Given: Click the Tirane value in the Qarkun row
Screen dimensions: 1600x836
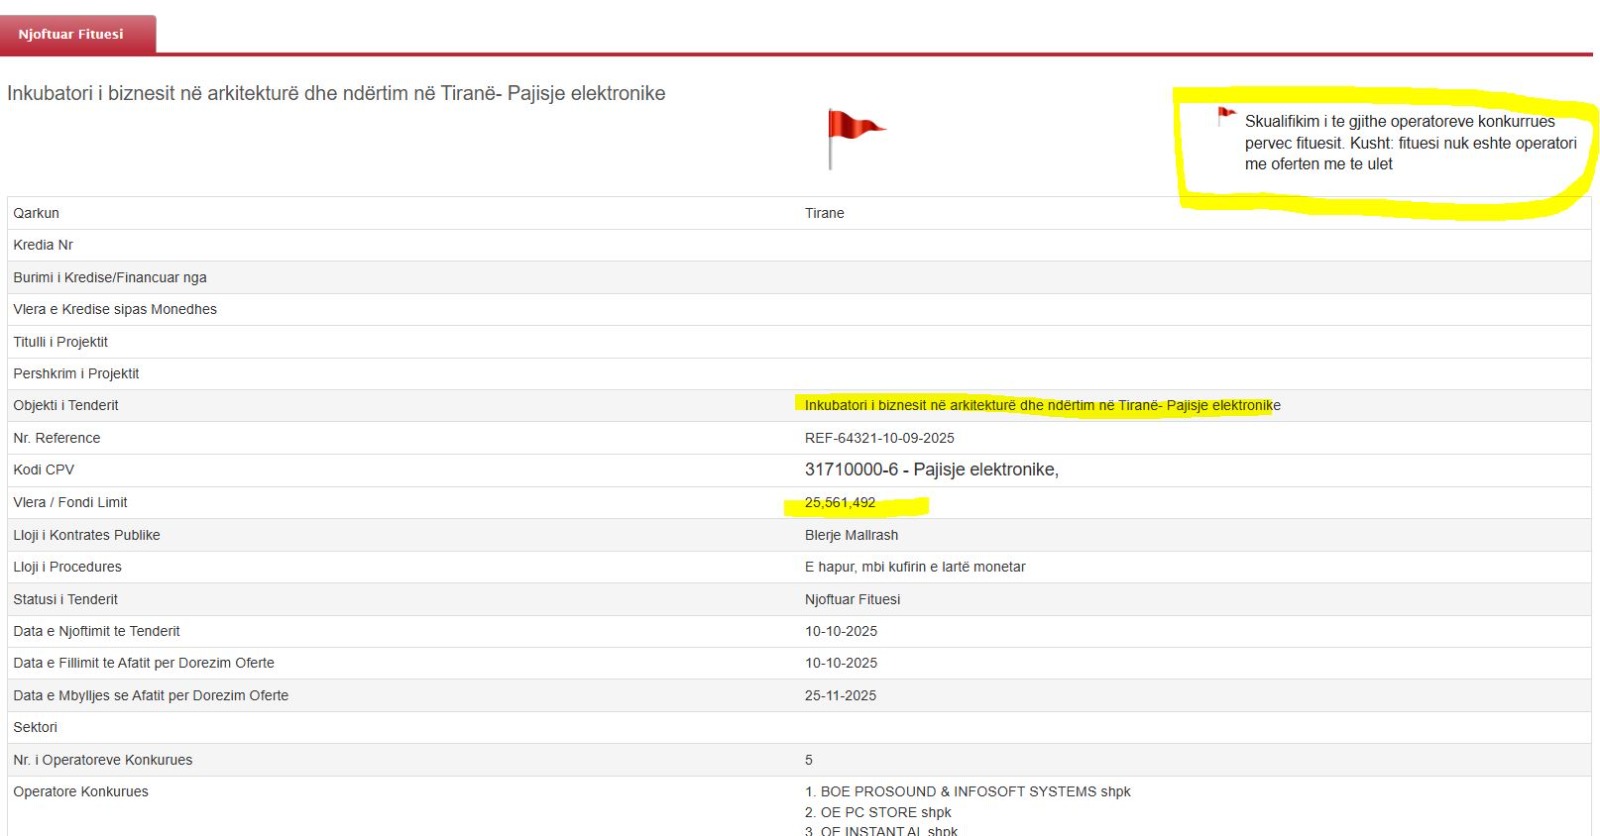Looking at the screenshot, I should pyautogui.click(x=824, y=213).
